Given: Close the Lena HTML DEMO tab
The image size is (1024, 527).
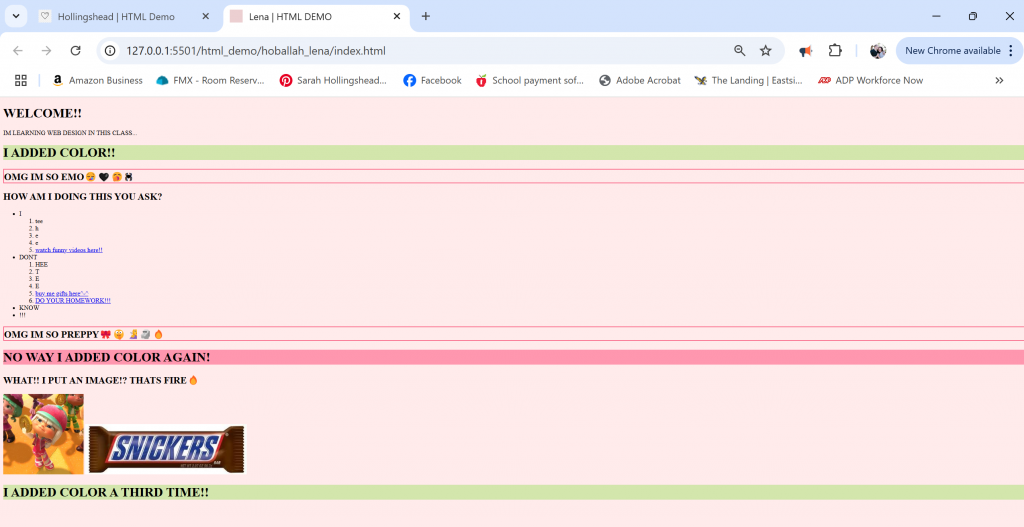Looking at the screenshot, I should click(x=396, y=16).
